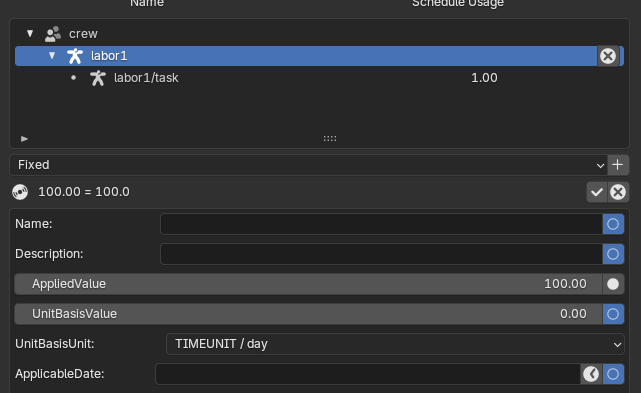Collapse the crew tree node
The width and height of the screenshot is (641, 393).
[x=30, y=33]
